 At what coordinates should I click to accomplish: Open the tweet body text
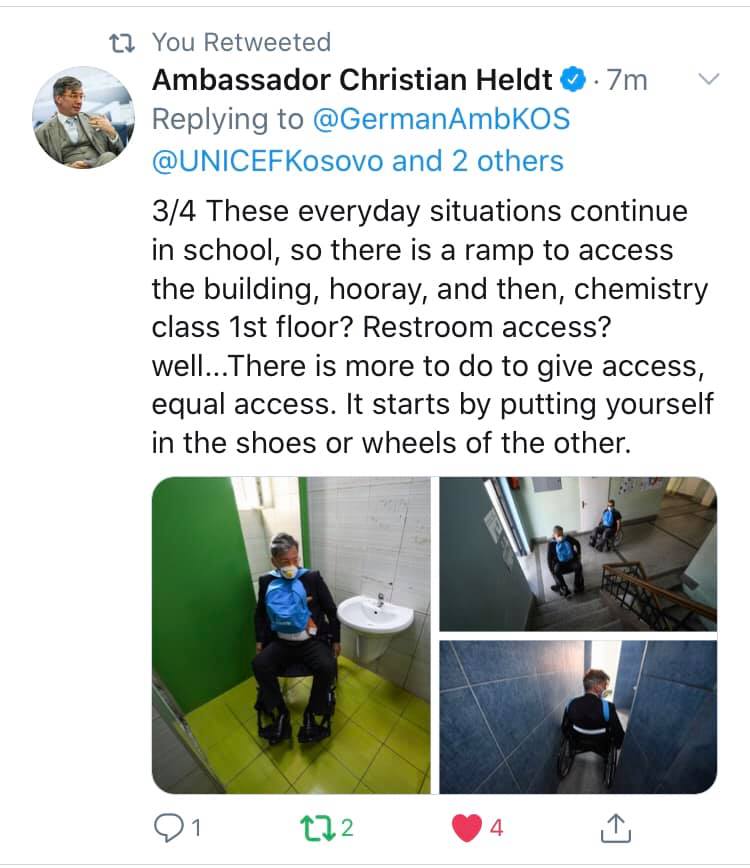coord(432,327)
